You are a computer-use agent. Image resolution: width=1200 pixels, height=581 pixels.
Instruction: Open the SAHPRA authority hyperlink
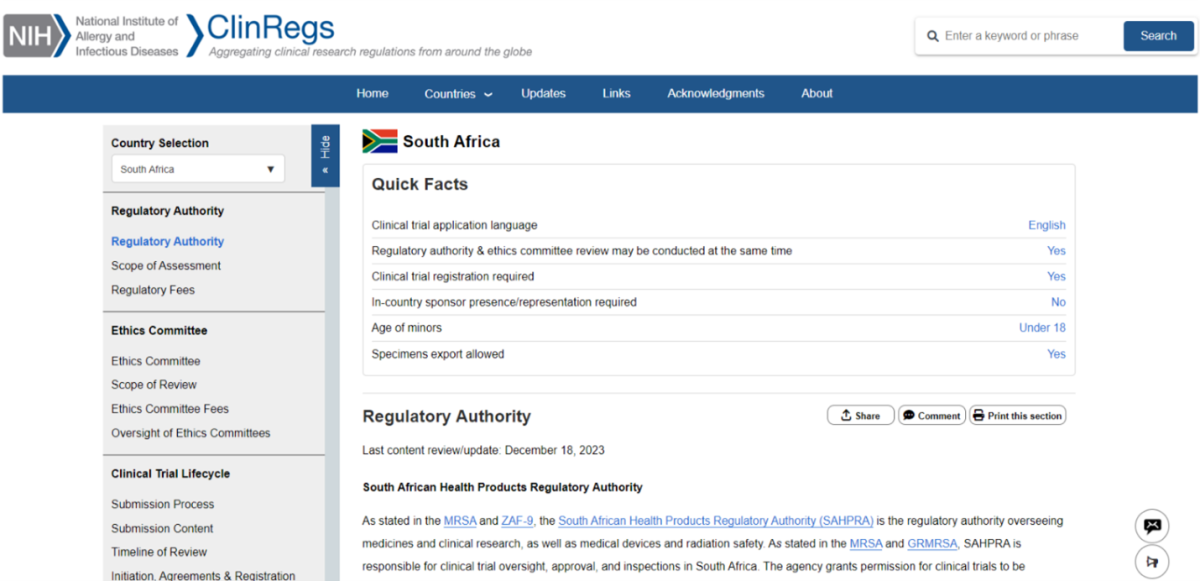click(716, 521)
